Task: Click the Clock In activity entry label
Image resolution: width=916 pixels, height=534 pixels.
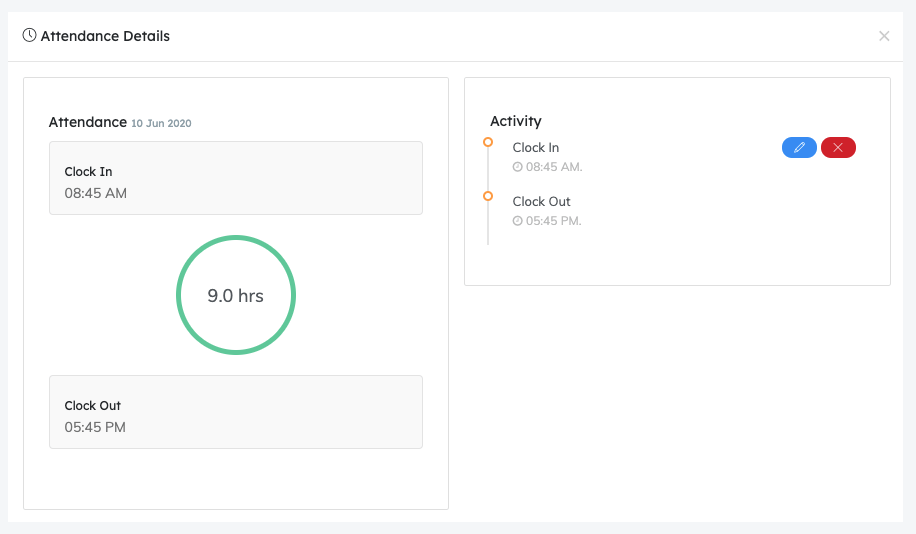Action: (536, 148)
